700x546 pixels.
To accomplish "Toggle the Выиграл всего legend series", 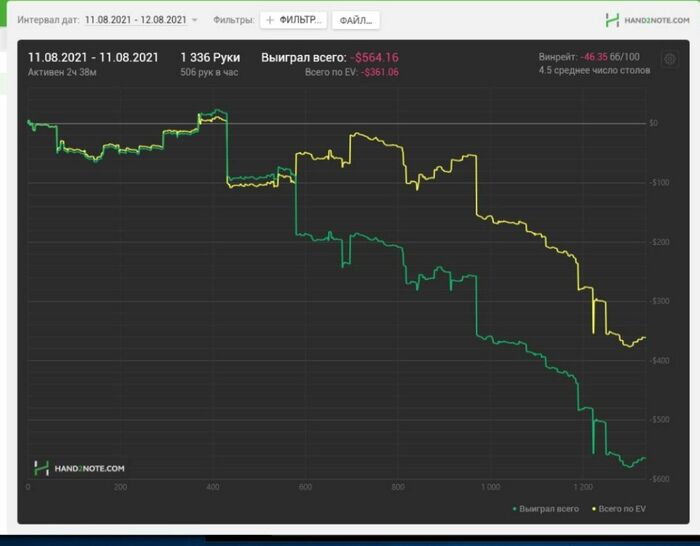I will (x=546, y=508).
